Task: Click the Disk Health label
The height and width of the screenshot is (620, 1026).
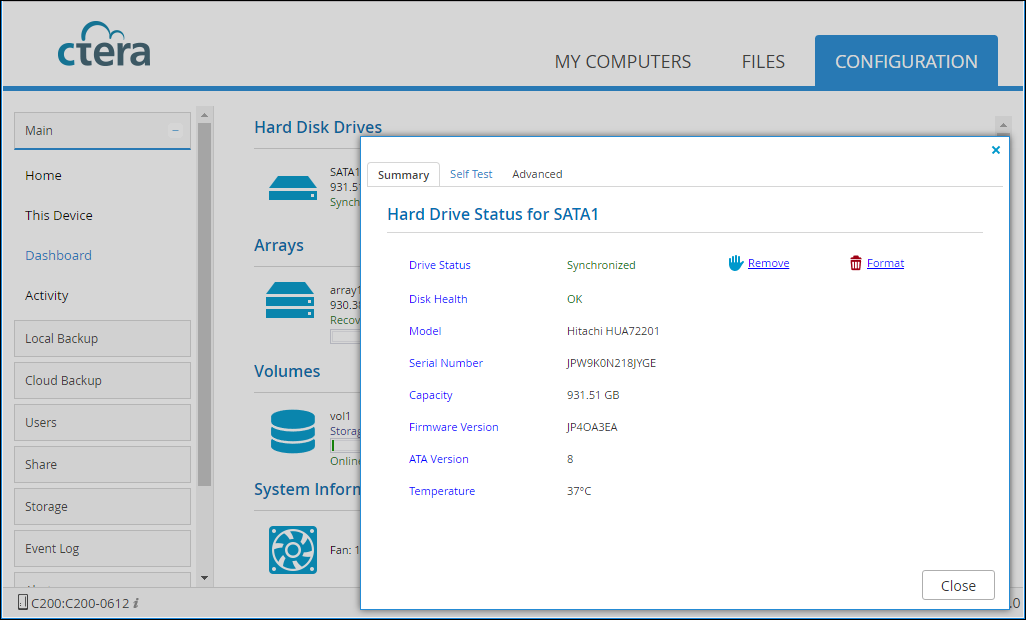Action: (x=438, y=299)
